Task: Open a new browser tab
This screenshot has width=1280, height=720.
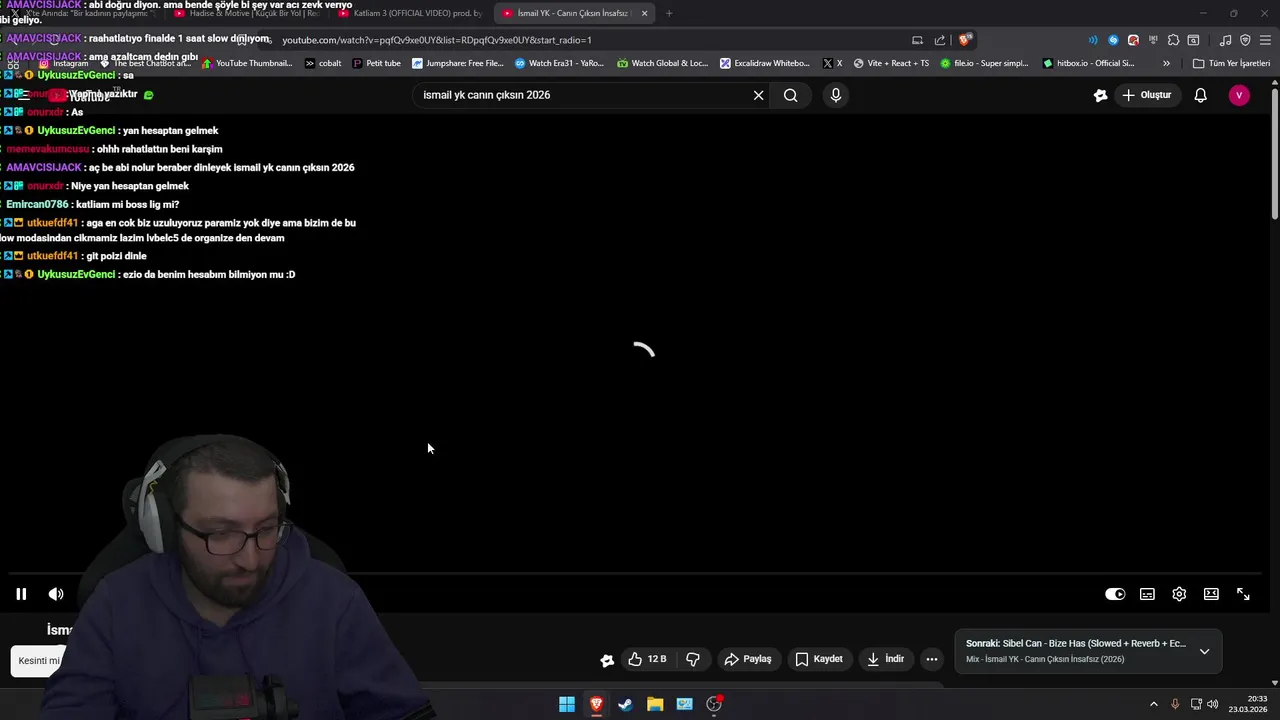Action: coord(669,13)
